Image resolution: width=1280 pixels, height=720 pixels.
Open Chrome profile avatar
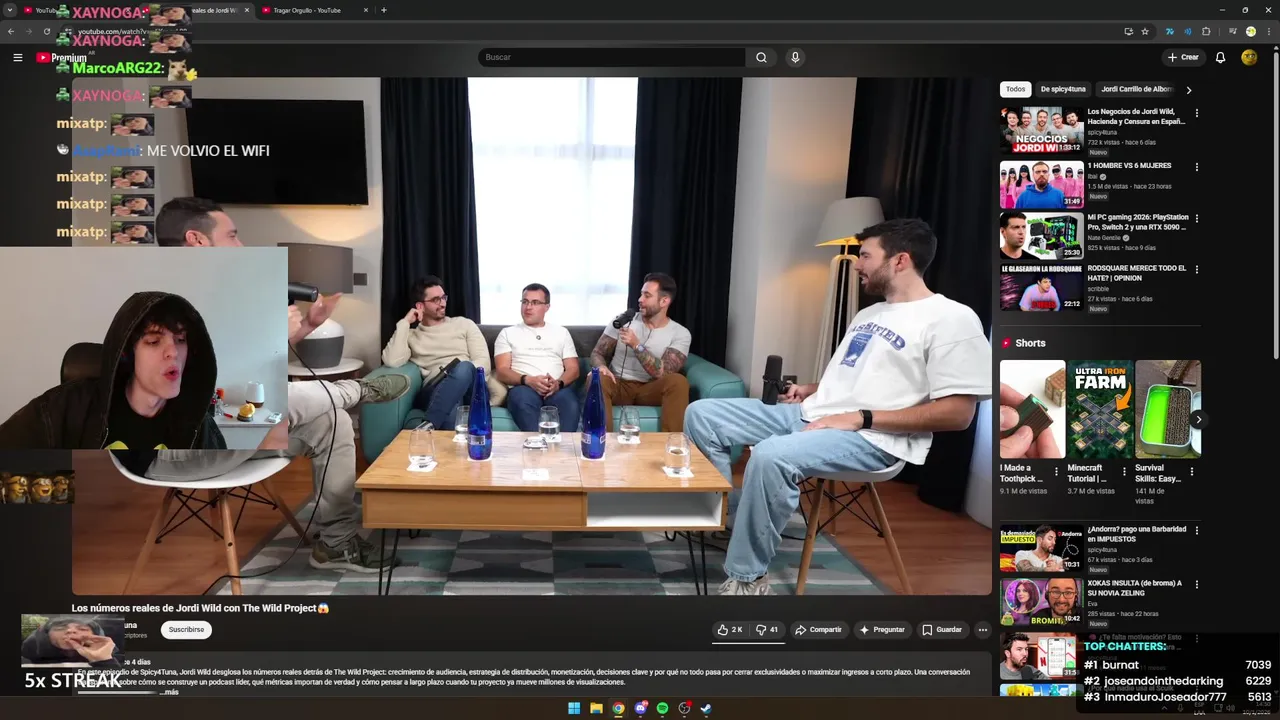[1250, 31]
